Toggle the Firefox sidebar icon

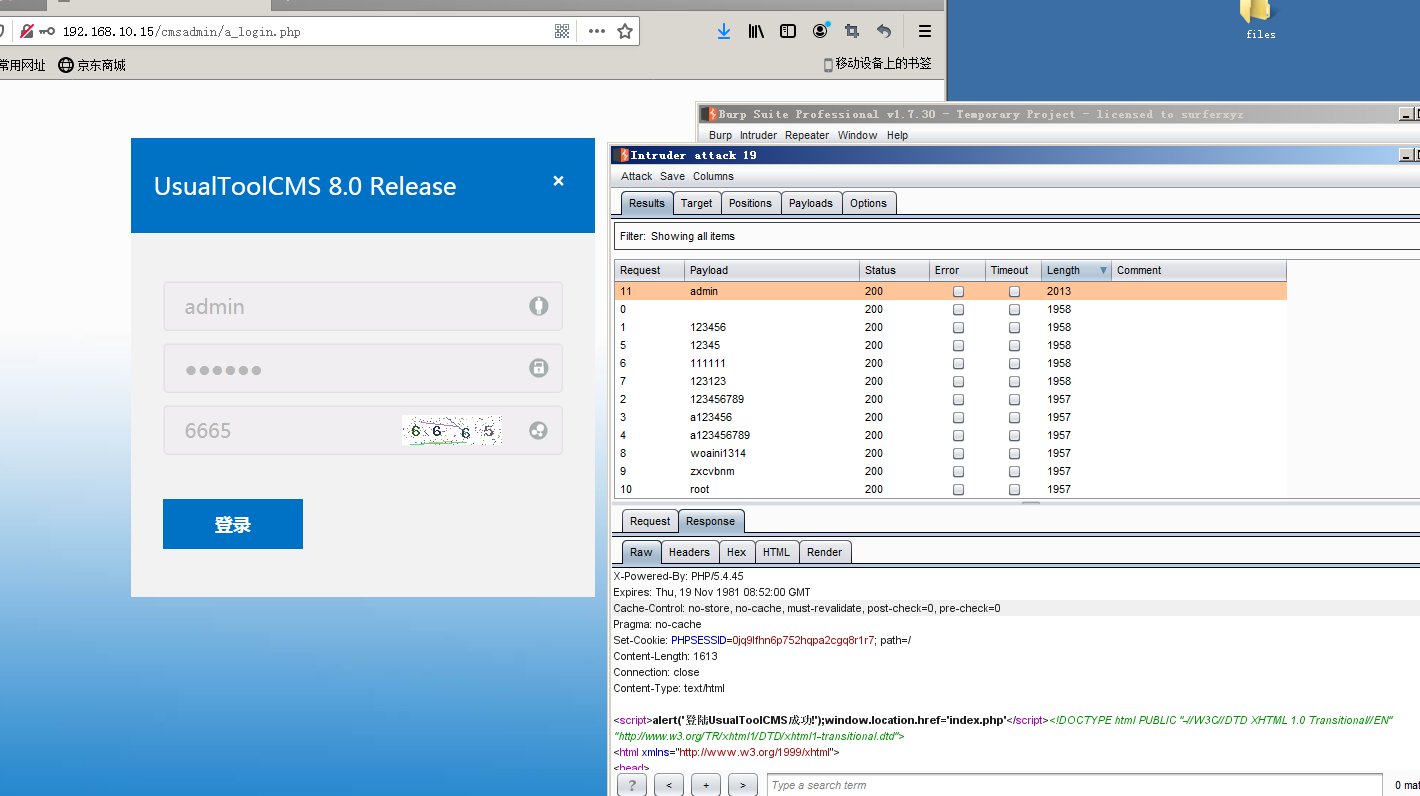point(788,31)
